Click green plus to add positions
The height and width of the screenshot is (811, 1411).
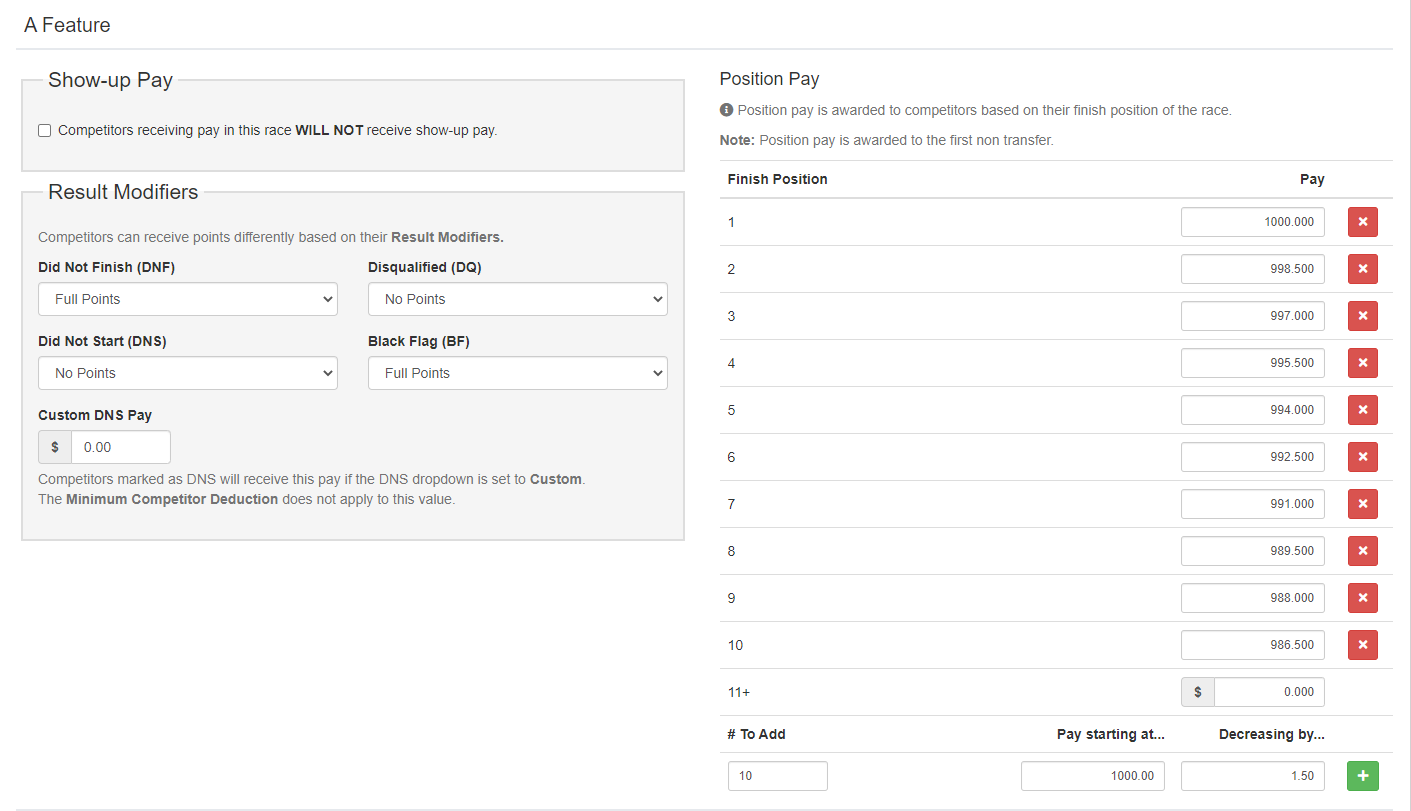coord(1362,776)
